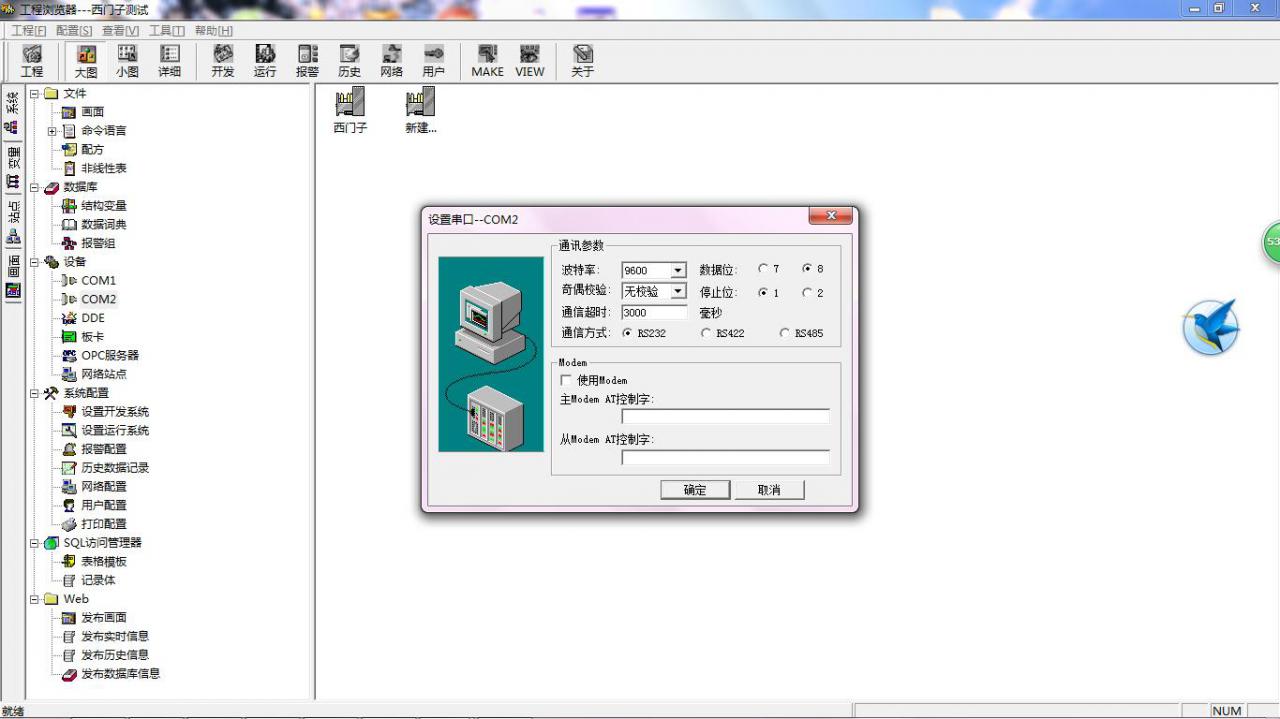
Task: Collapse the 数据库 tree node
Action: pos(34,187)
